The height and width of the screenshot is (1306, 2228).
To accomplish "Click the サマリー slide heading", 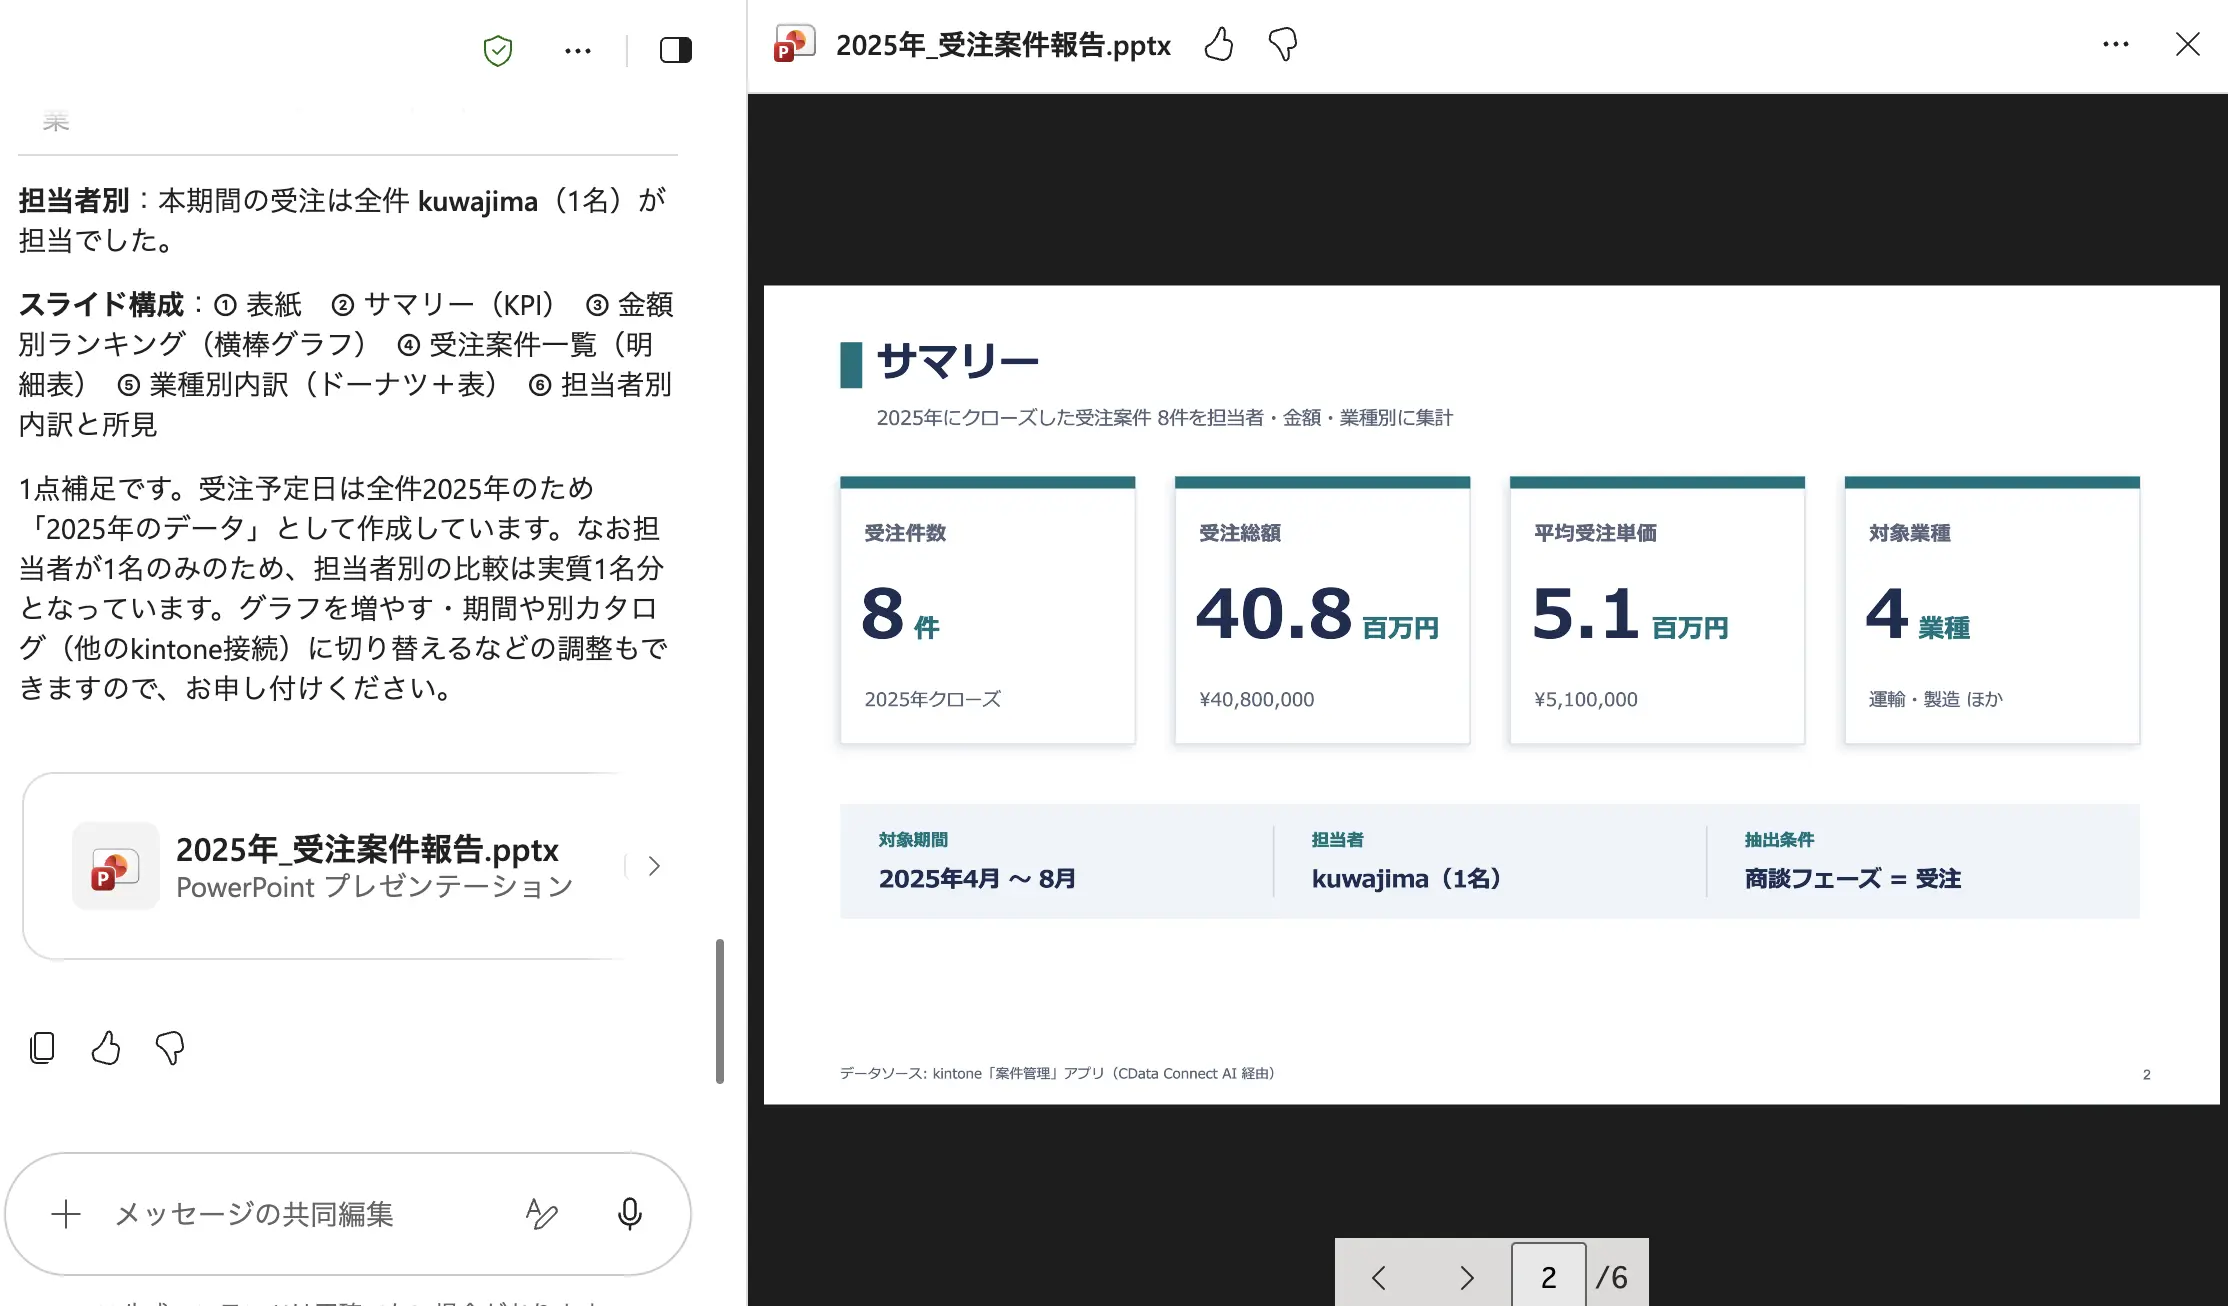I will point(958,362).
